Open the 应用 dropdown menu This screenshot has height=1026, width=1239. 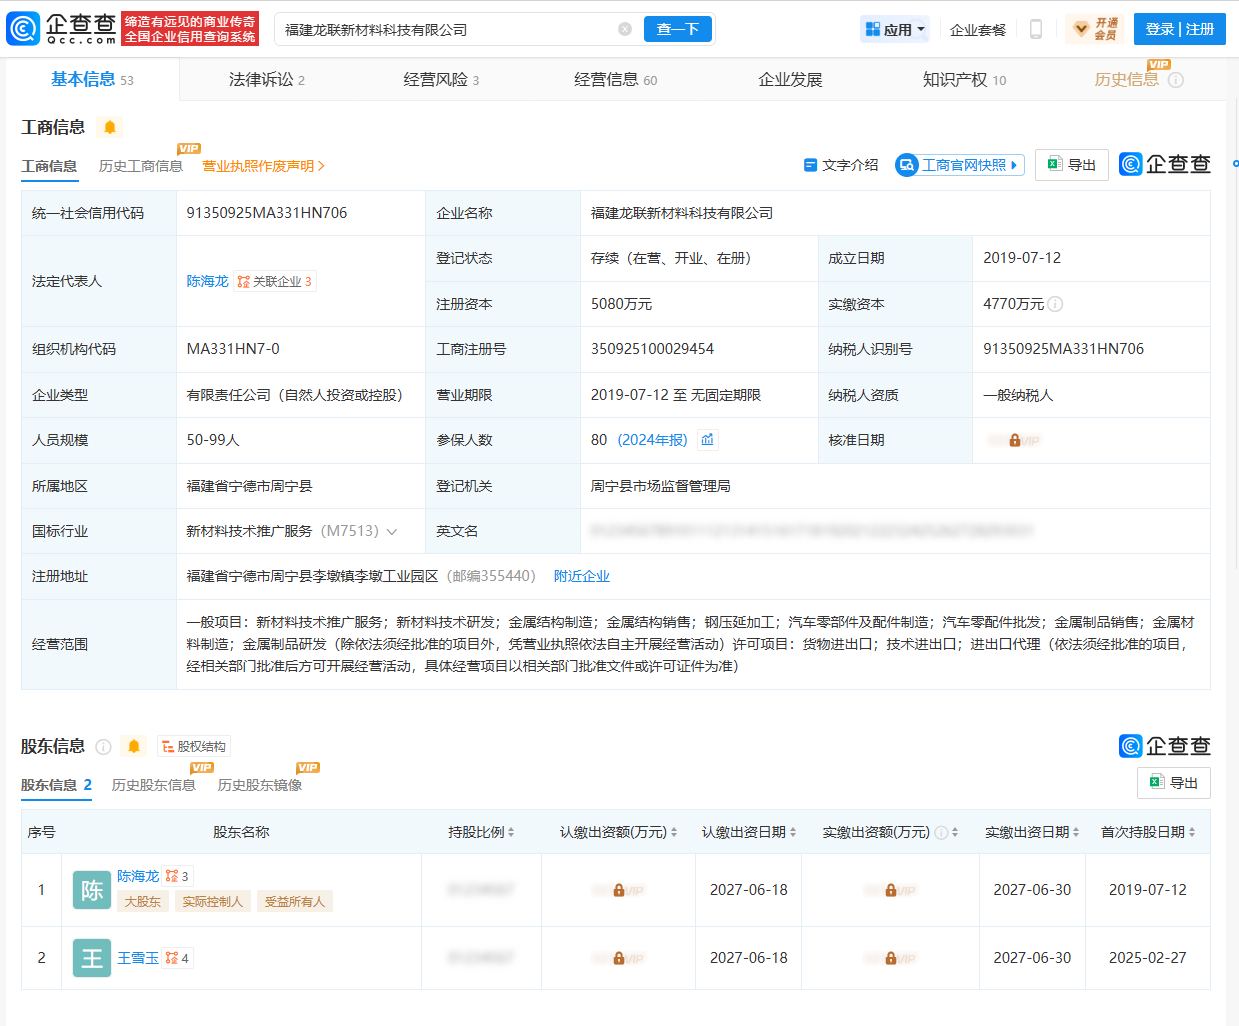click(895, 29)
